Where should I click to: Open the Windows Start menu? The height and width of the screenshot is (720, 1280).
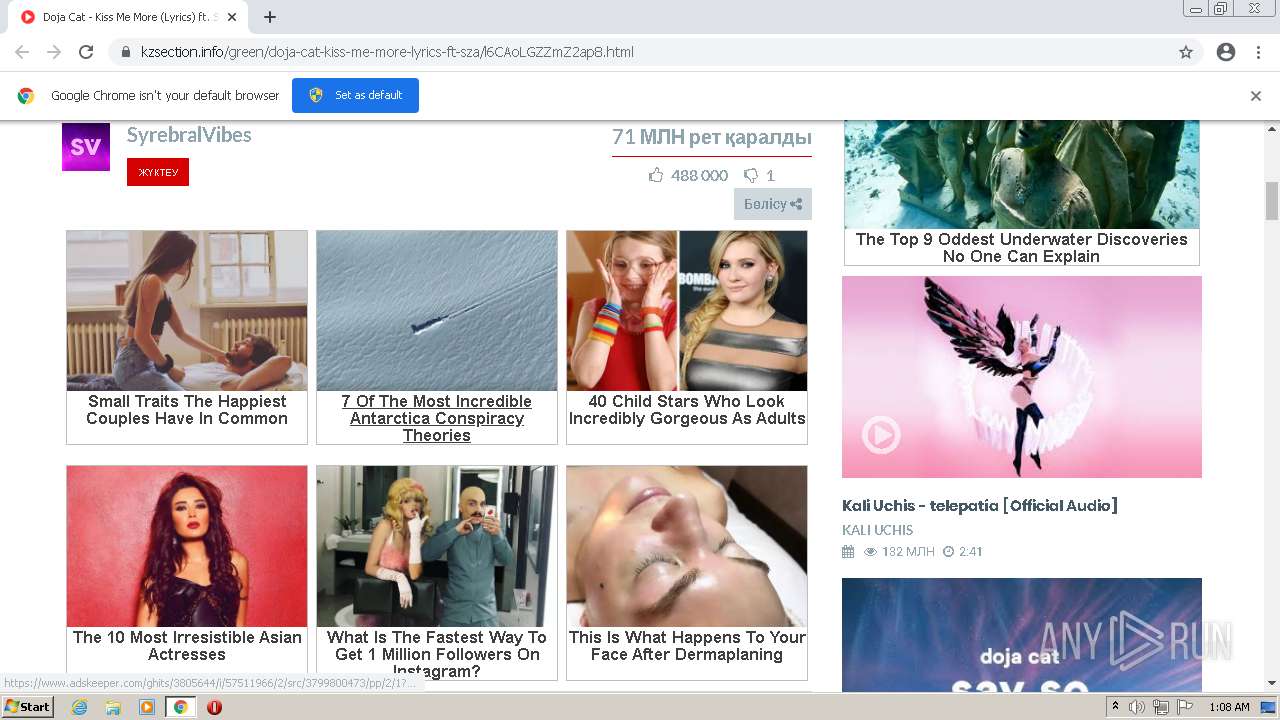(x=28, y=707)
